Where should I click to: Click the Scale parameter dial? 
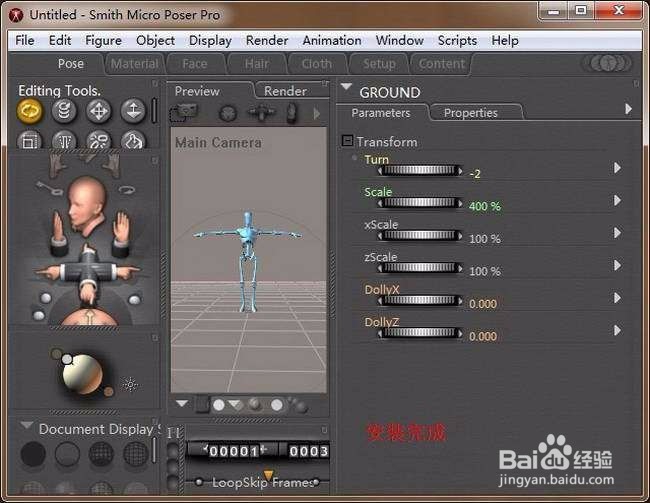tap(420, 203)
